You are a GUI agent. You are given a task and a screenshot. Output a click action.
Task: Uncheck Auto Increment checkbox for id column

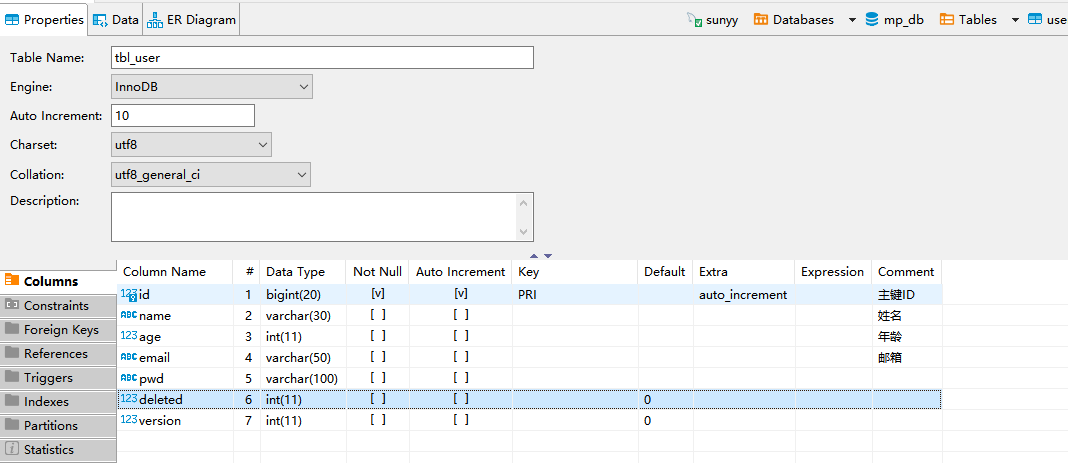(460, 295)
